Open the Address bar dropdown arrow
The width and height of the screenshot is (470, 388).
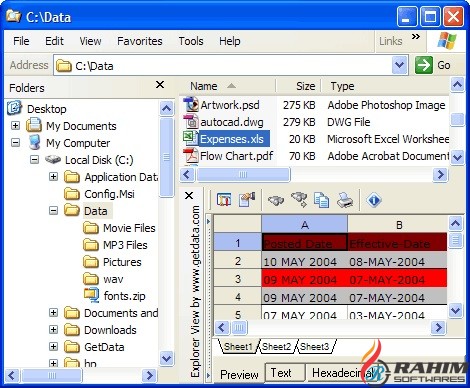[x=399, y=65]
